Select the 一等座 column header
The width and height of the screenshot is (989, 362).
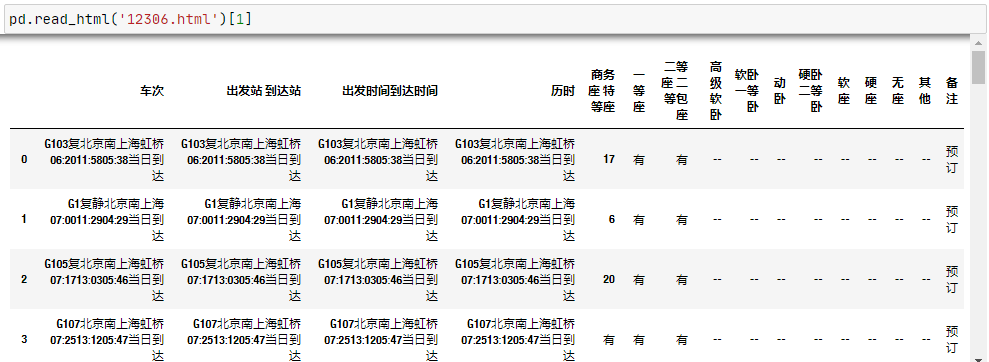click(x=639, y=91)
